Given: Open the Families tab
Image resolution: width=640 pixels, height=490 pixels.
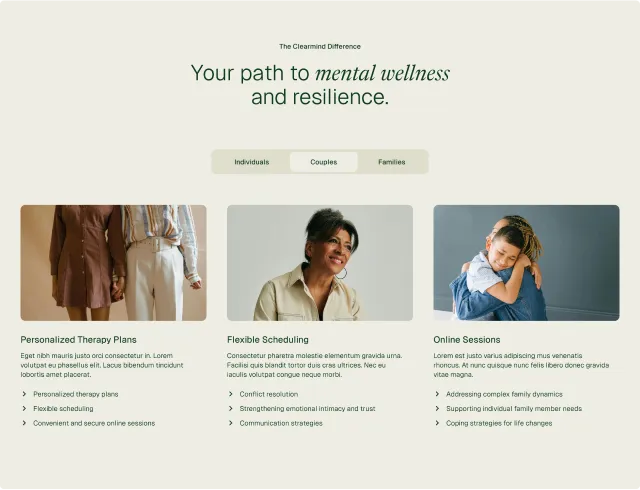Looking at the screenshot, I should coord(392,162).
